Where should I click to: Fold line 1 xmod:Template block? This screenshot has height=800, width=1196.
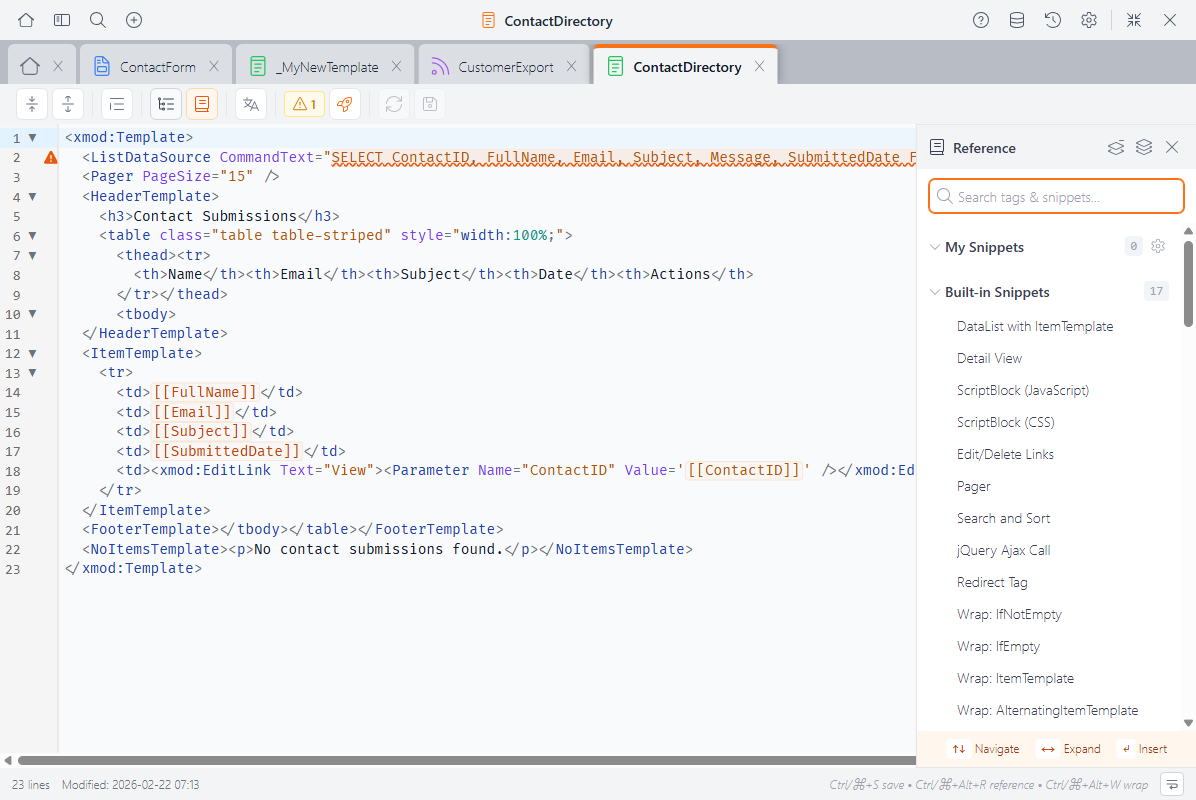tap(33, 138)
